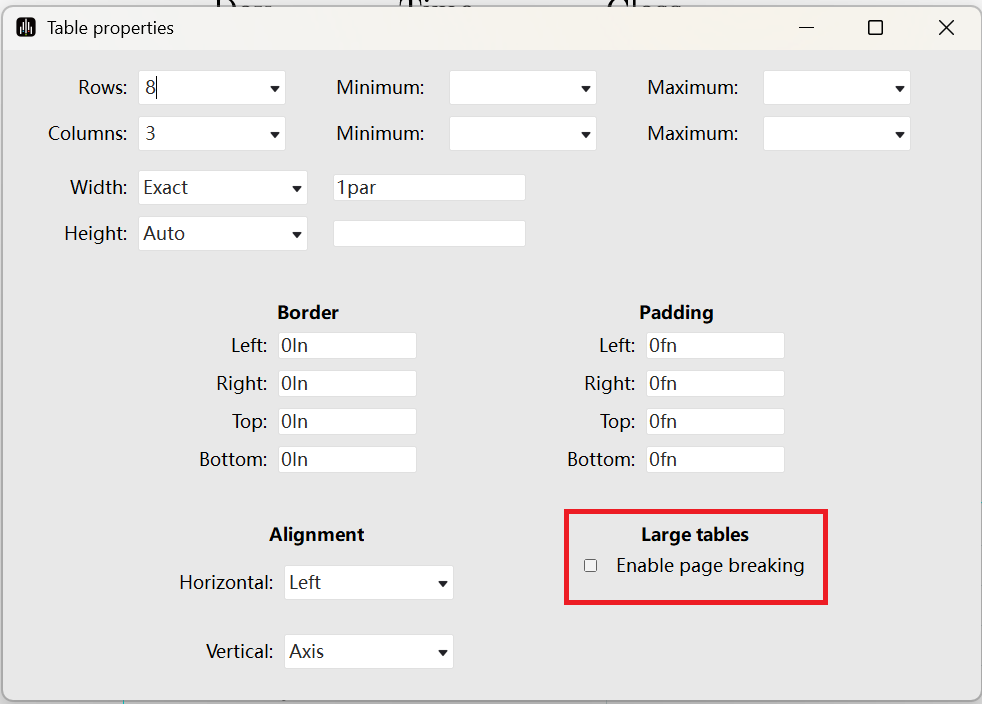
Task: Click the Padding Top input field
Action: coord(715,422)
